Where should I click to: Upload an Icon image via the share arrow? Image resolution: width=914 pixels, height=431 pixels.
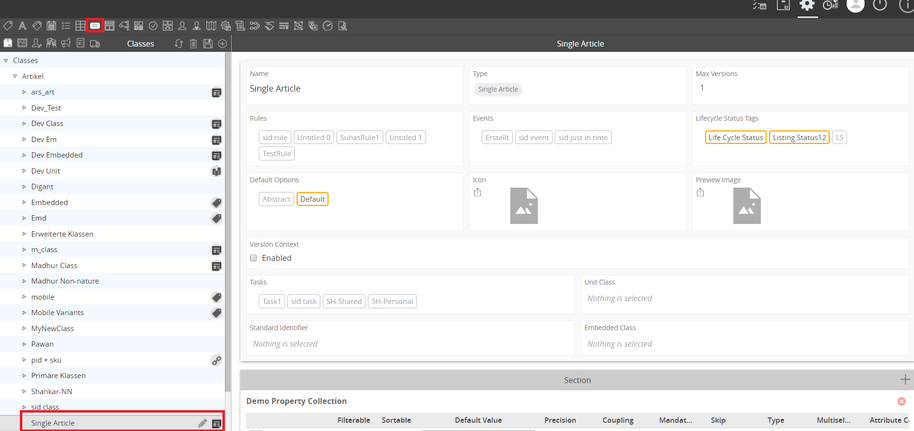[477, 192]
